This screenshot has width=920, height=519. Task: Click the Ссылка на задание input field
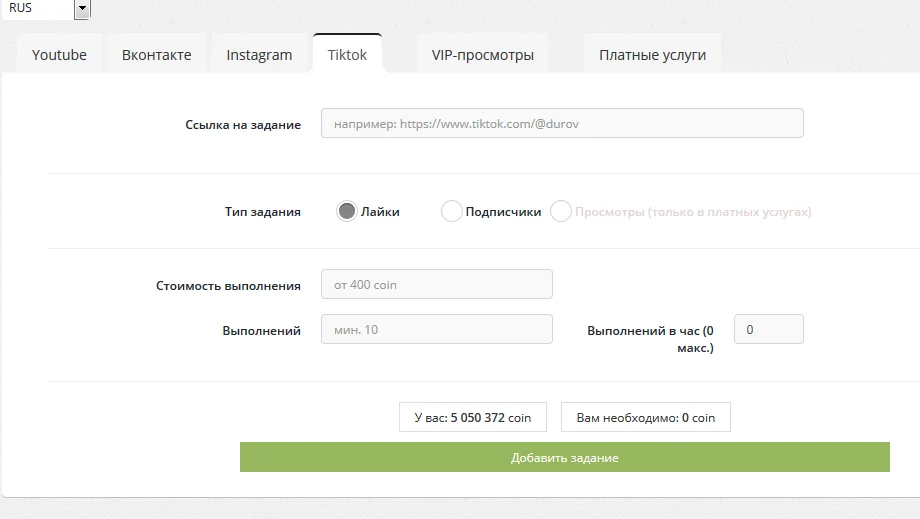click(562, 123)
